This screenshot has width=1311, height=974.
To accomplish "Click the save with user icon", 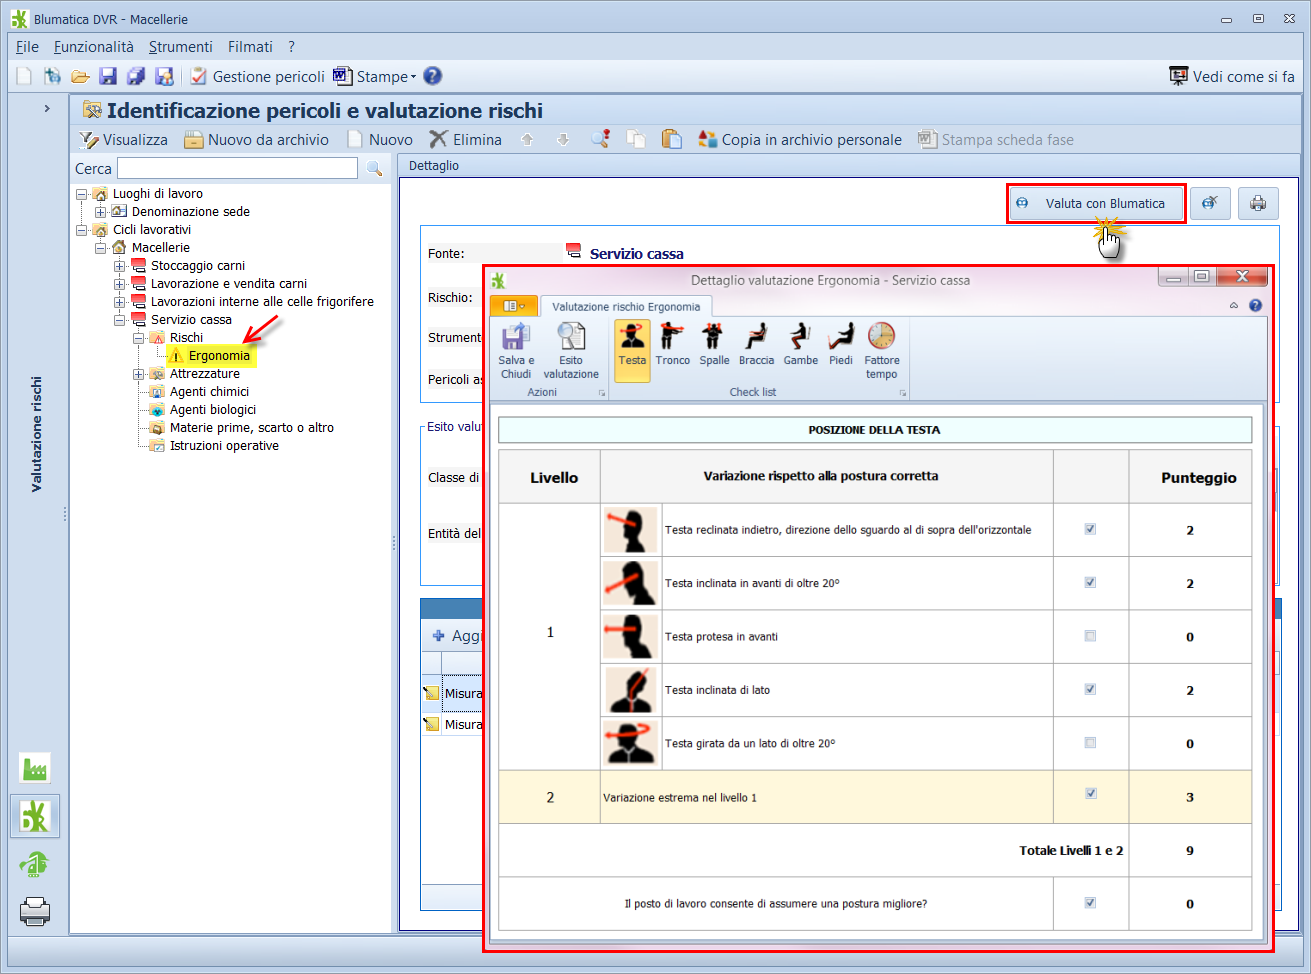I will tap(164, 76).
